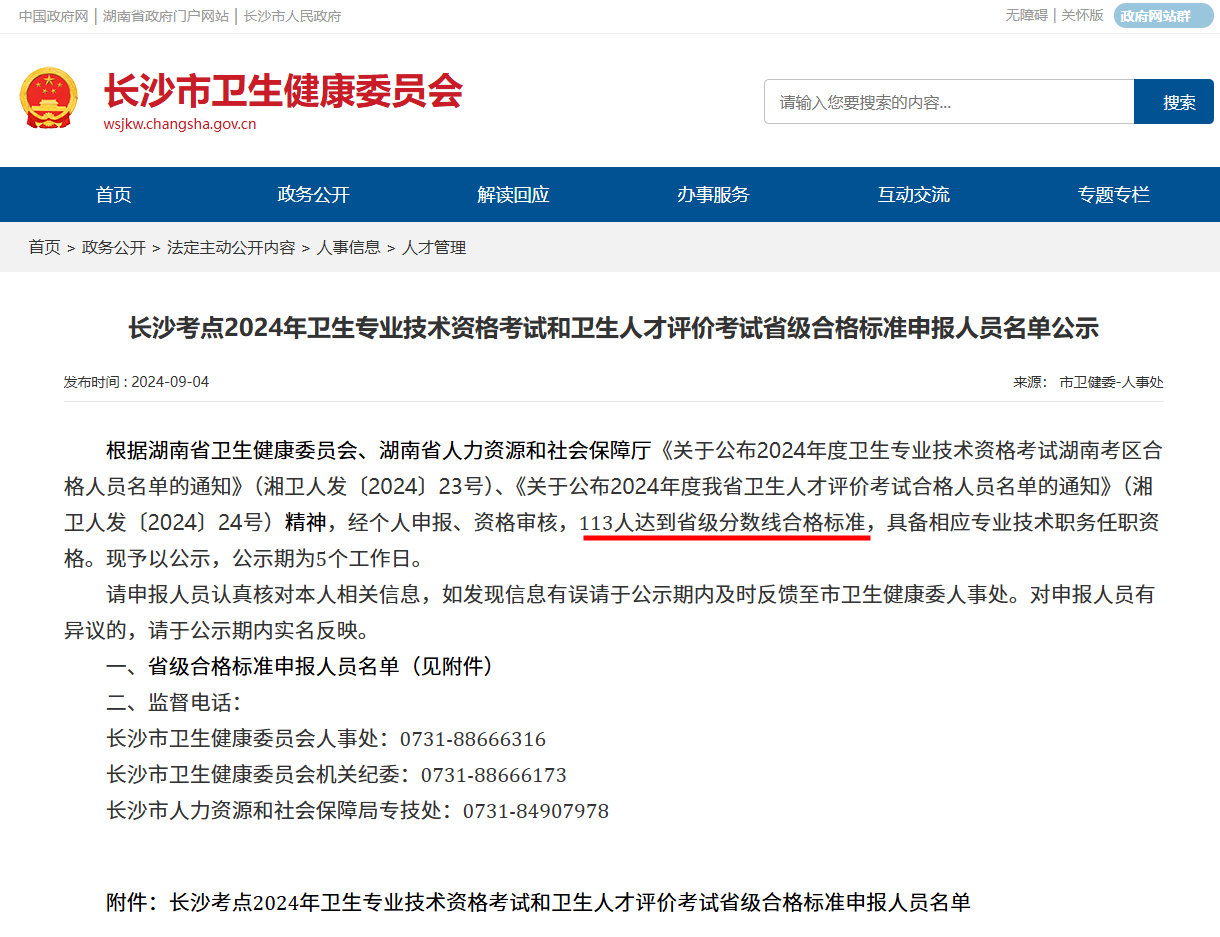This screenshot has width=1220, height=937.
Task: Open 人才管理 breadcrumb link
Action: (x=434, y=247)
